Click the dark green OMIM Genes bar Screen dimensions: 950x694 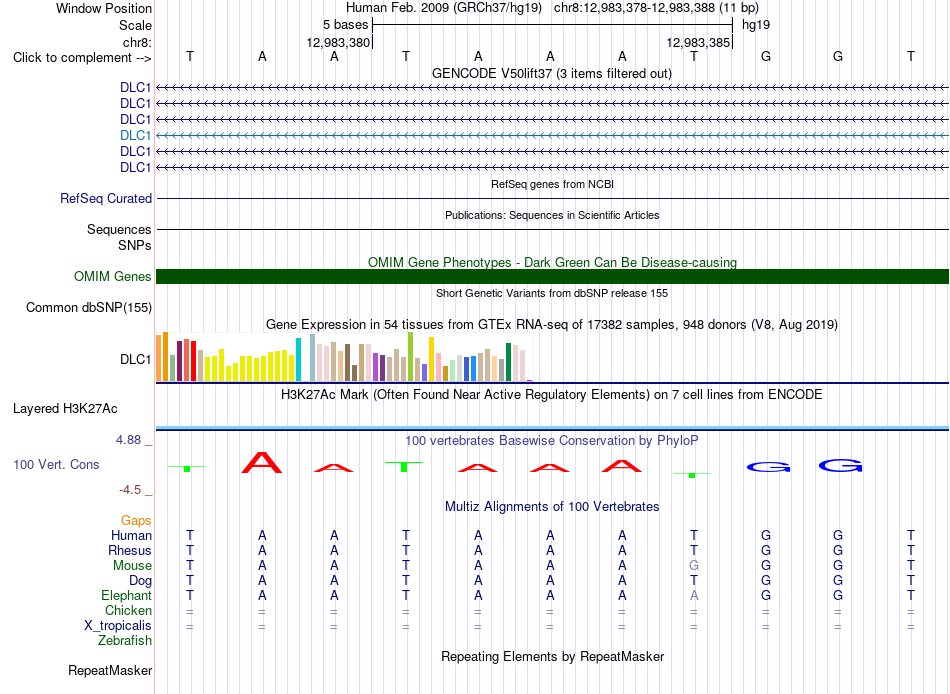point(552,276)
